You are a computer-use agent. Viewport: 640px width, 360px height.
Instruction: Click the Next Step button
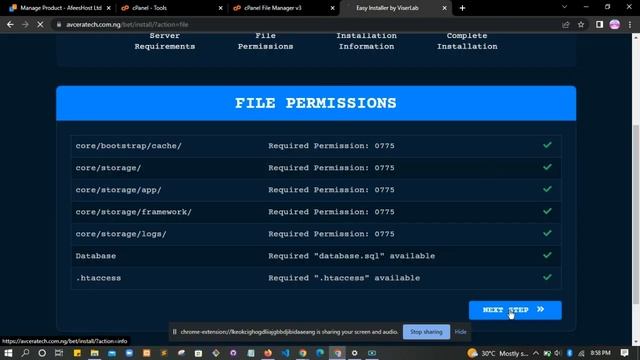pos(515,310)
